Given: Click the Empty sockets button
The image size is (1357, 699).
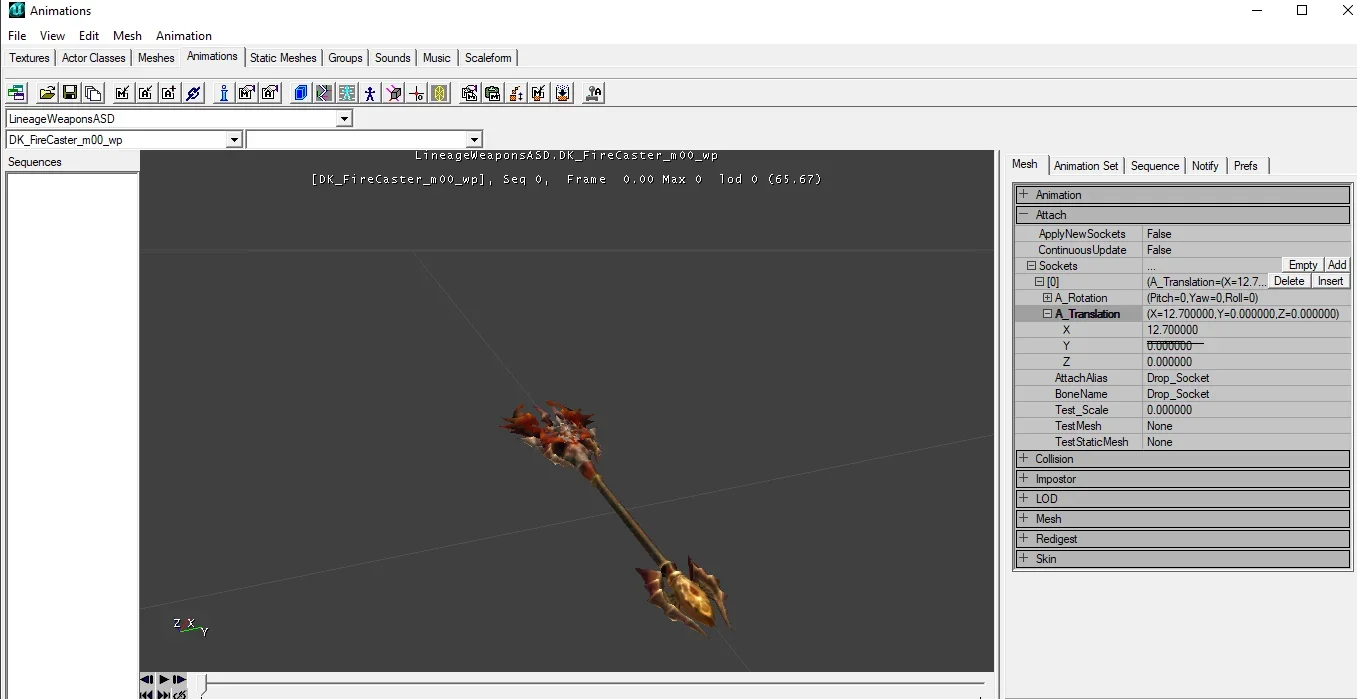Looking at the screenshot, I should click(1303, 265).
